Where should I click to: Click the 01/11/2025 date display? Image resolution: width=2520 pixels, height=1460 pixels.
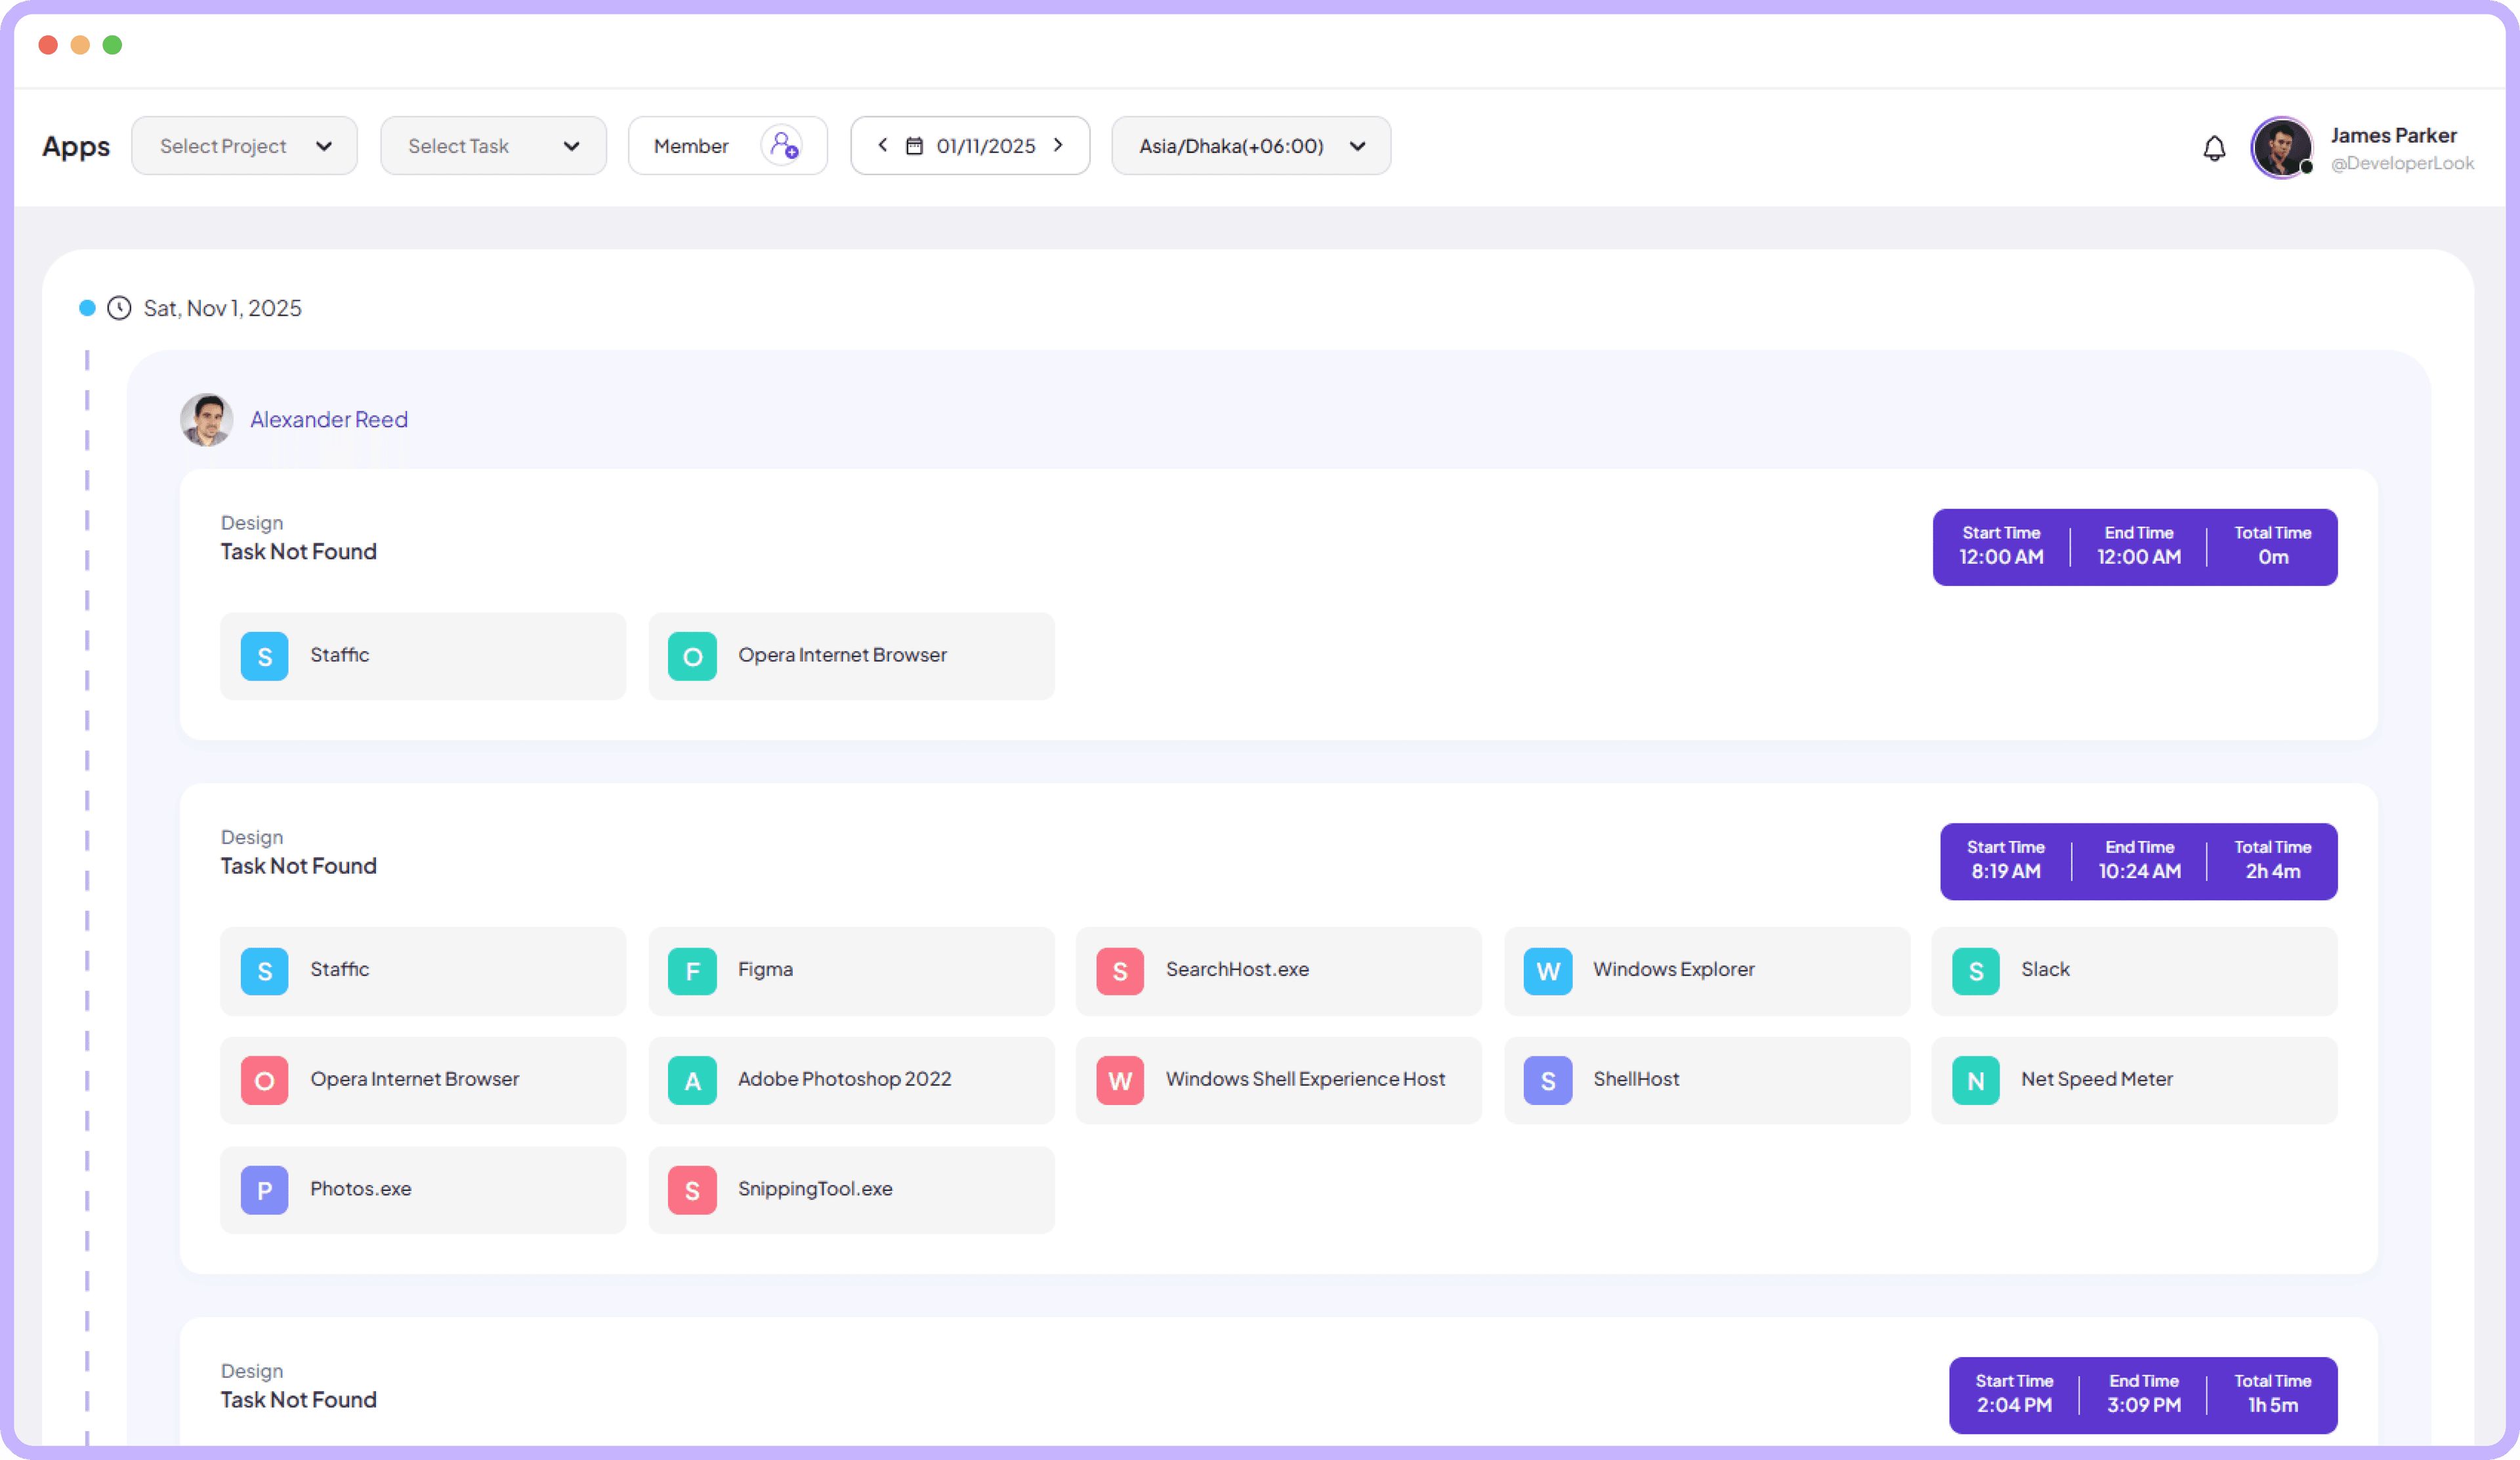pyautogui.click(x=986, y=145)
